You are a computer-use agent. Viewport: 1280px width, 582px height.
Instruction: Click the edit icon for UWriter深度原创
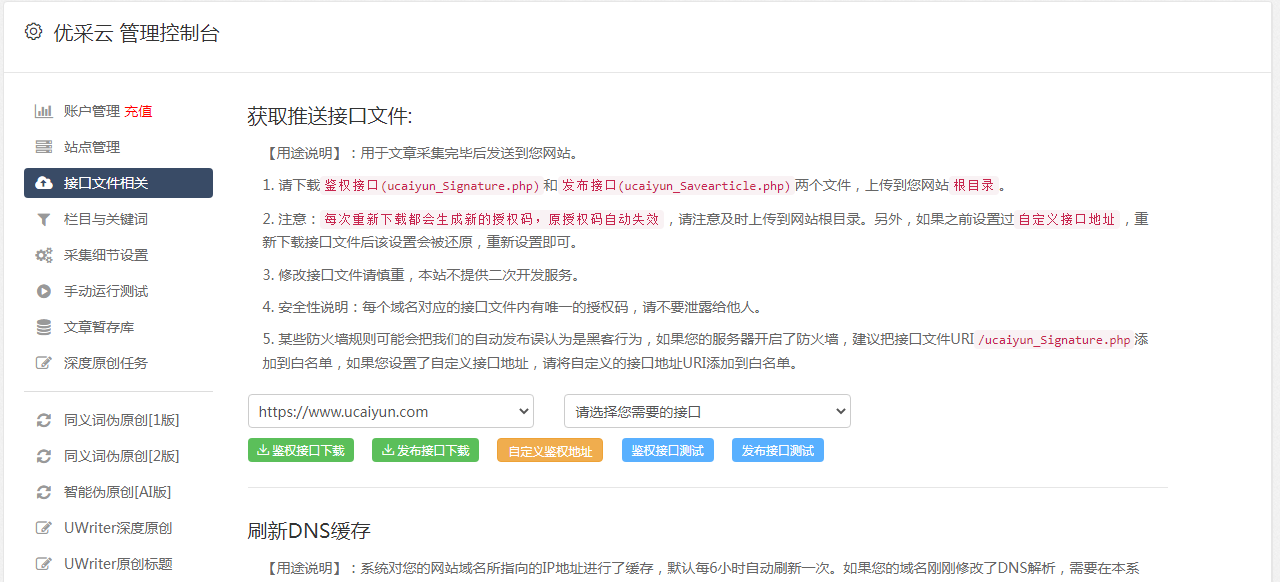coord(44,528)
